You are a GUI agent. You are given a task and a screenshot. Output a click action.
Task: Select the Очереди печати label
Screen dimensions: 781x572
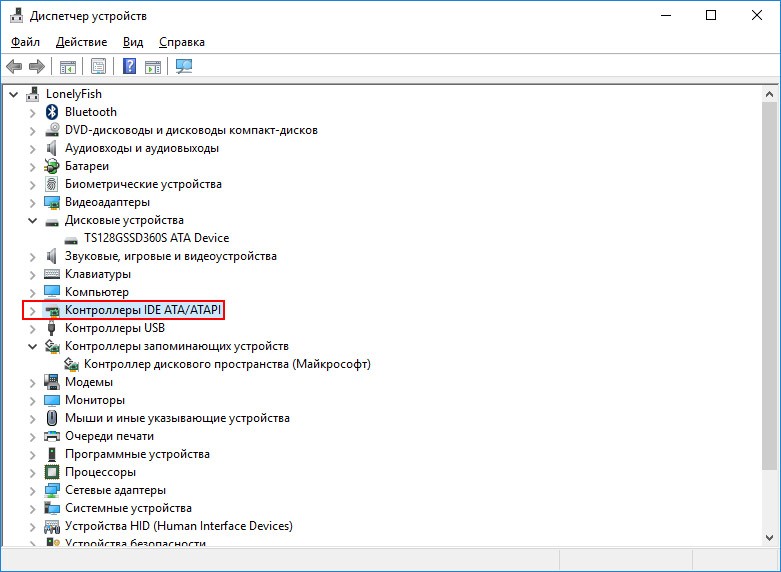(110, 436)
